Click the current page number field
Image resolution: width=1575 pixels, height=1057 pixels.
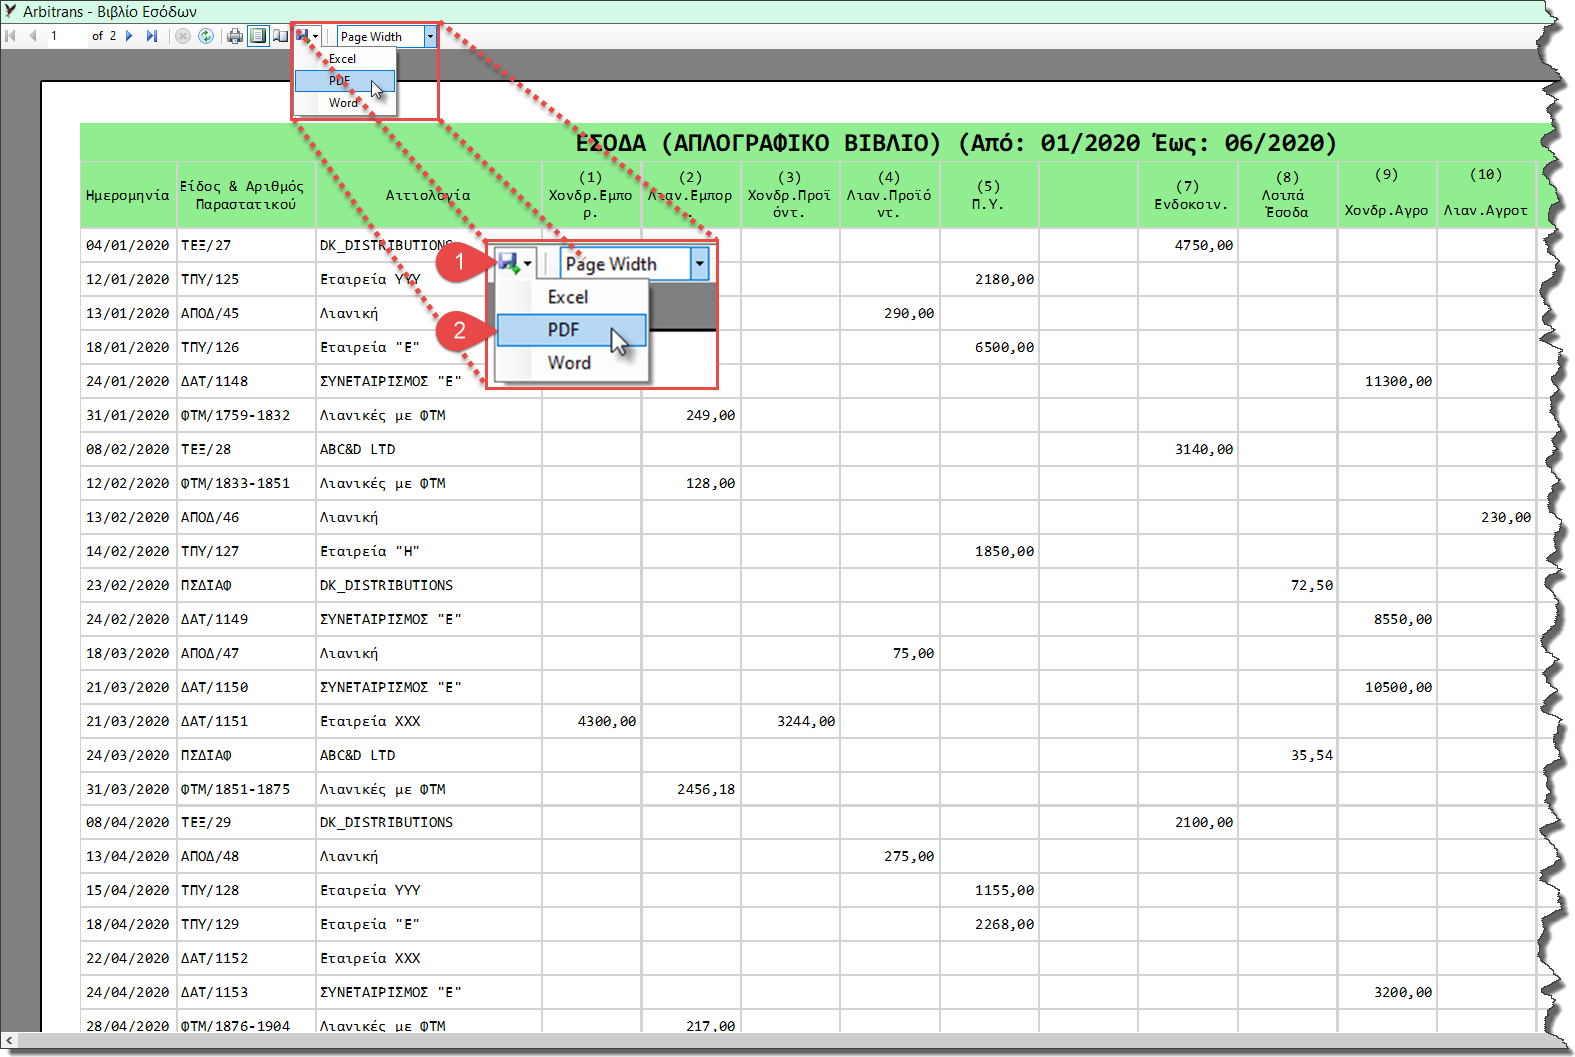coord(66,36)
